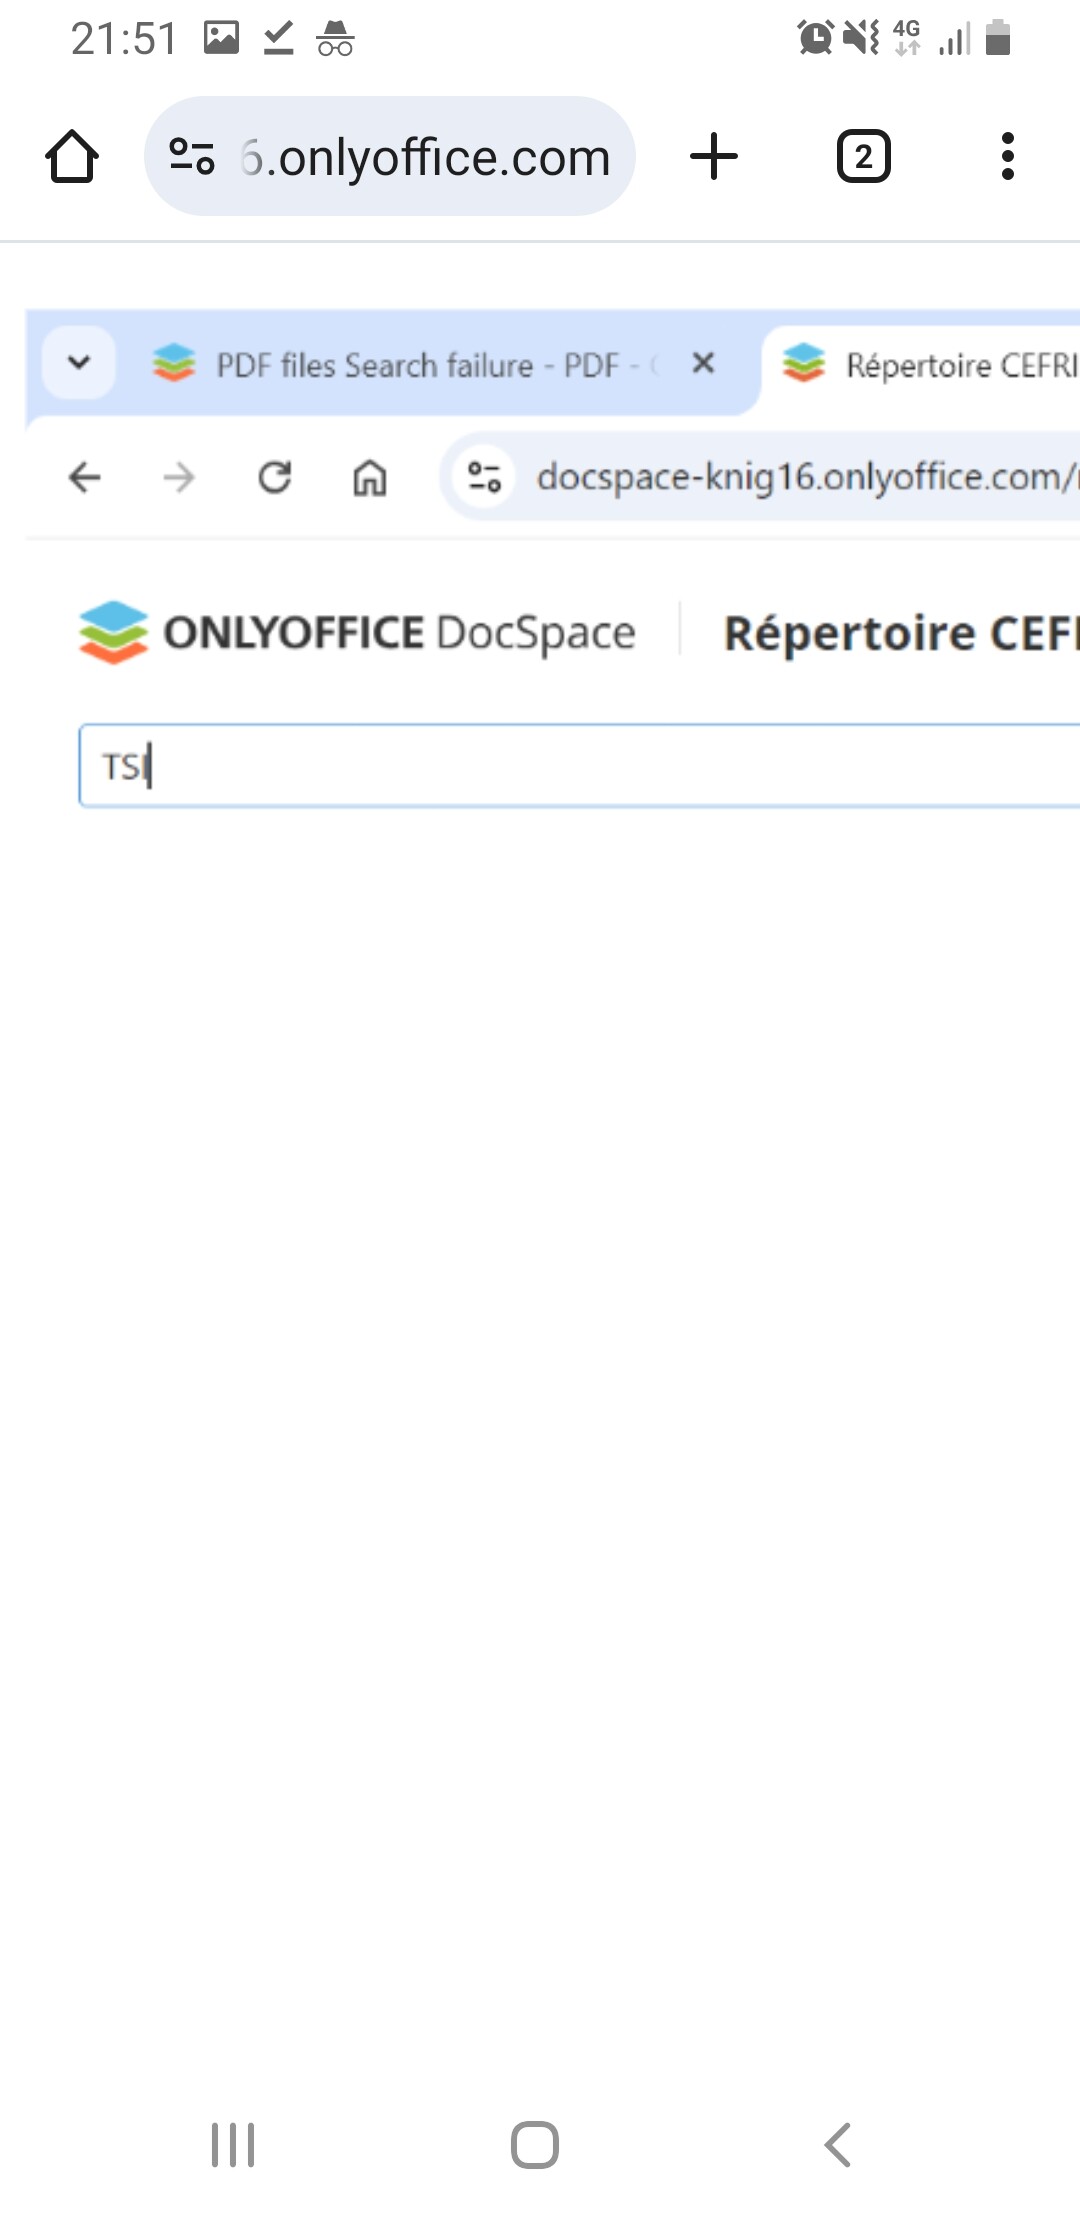
Task: Tap the Chrome home icon
Action: (72, 157)
